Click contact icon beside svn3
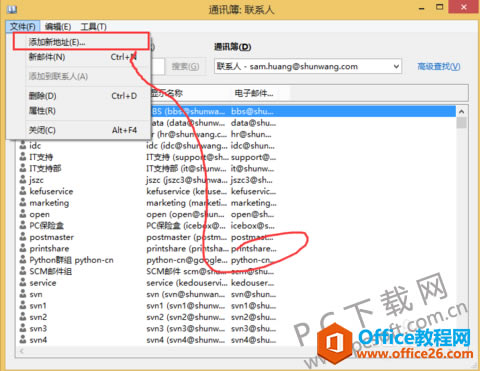 point(23,328)
